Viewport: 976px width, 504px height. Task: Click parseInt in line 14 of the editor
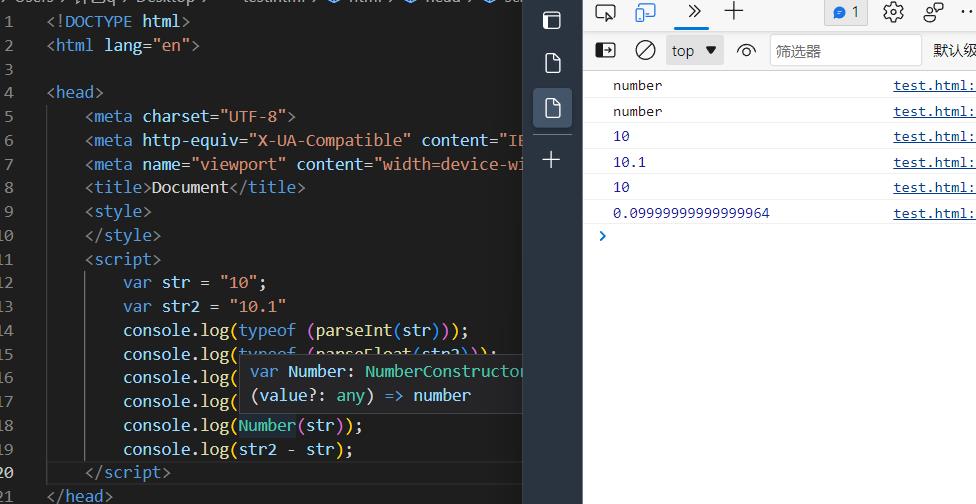click(354, 330)
